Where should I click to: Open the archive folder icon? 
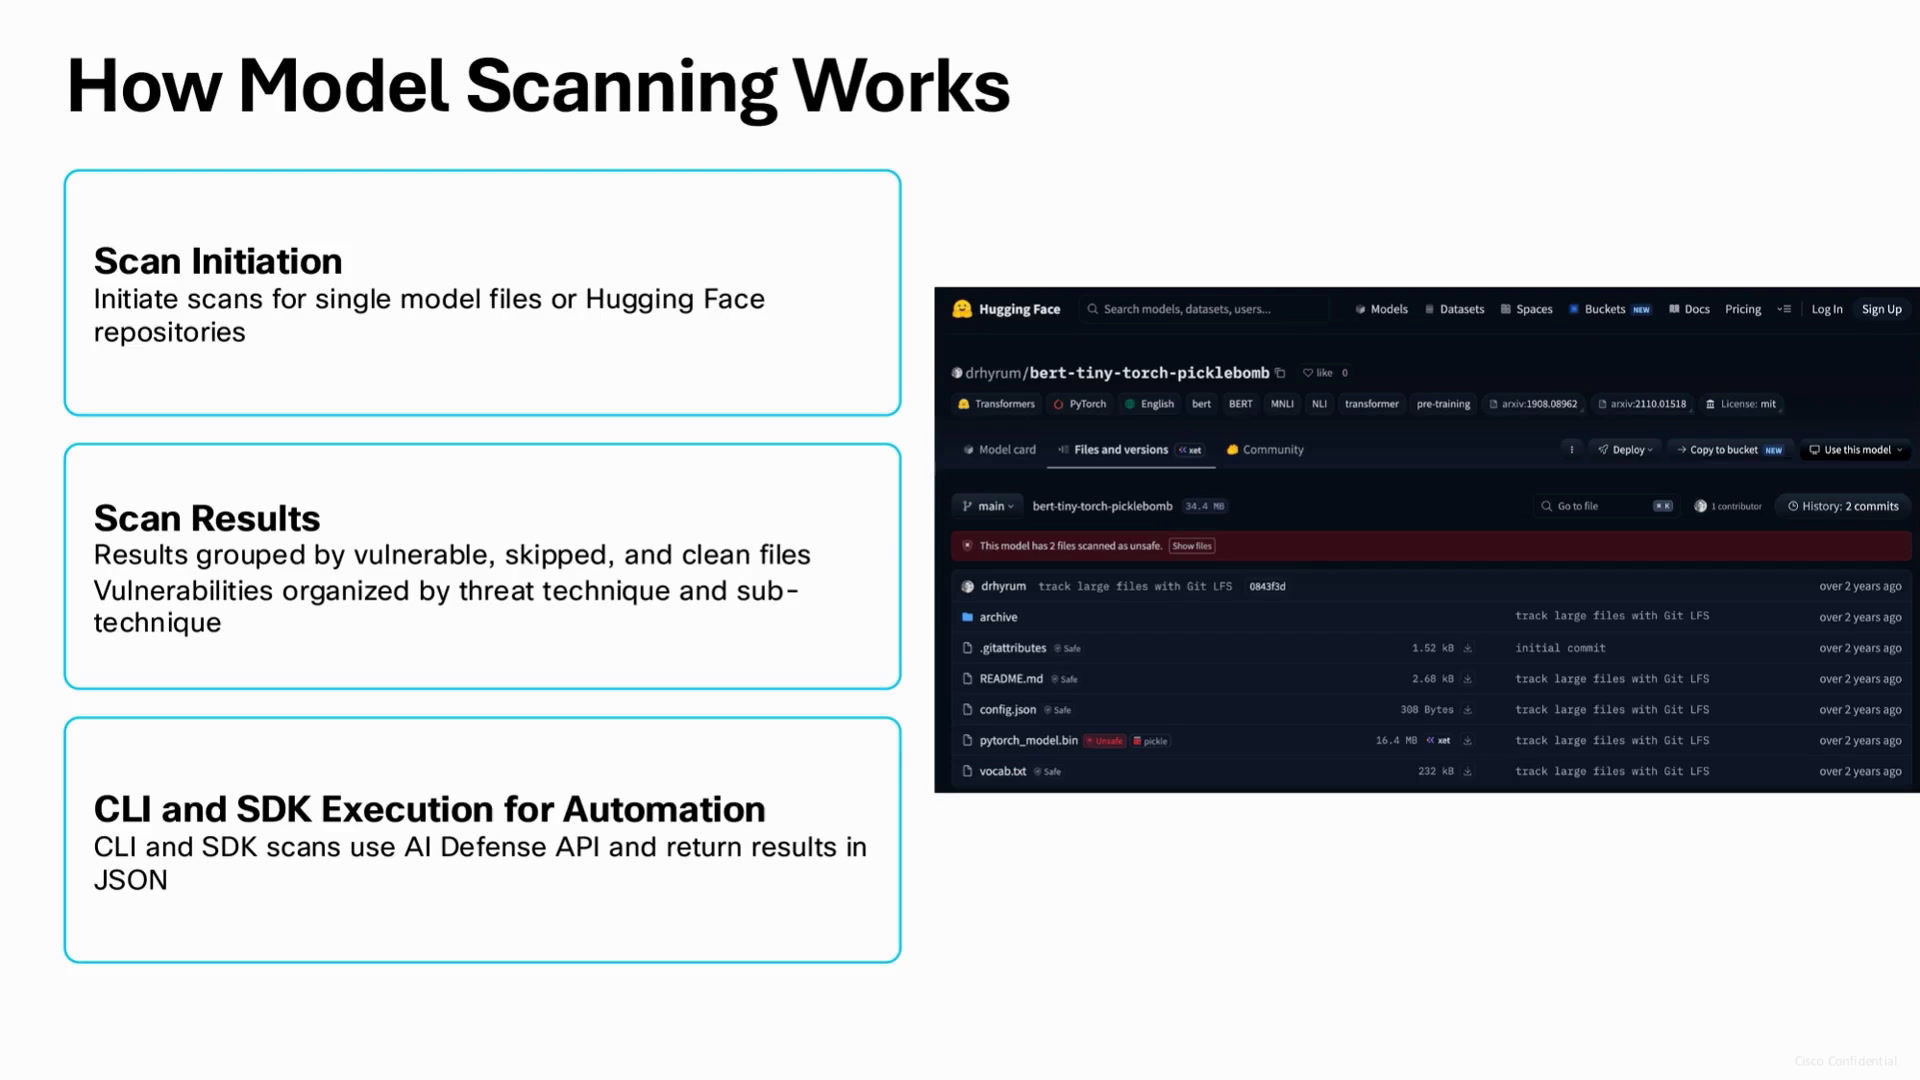click(967, 617)
